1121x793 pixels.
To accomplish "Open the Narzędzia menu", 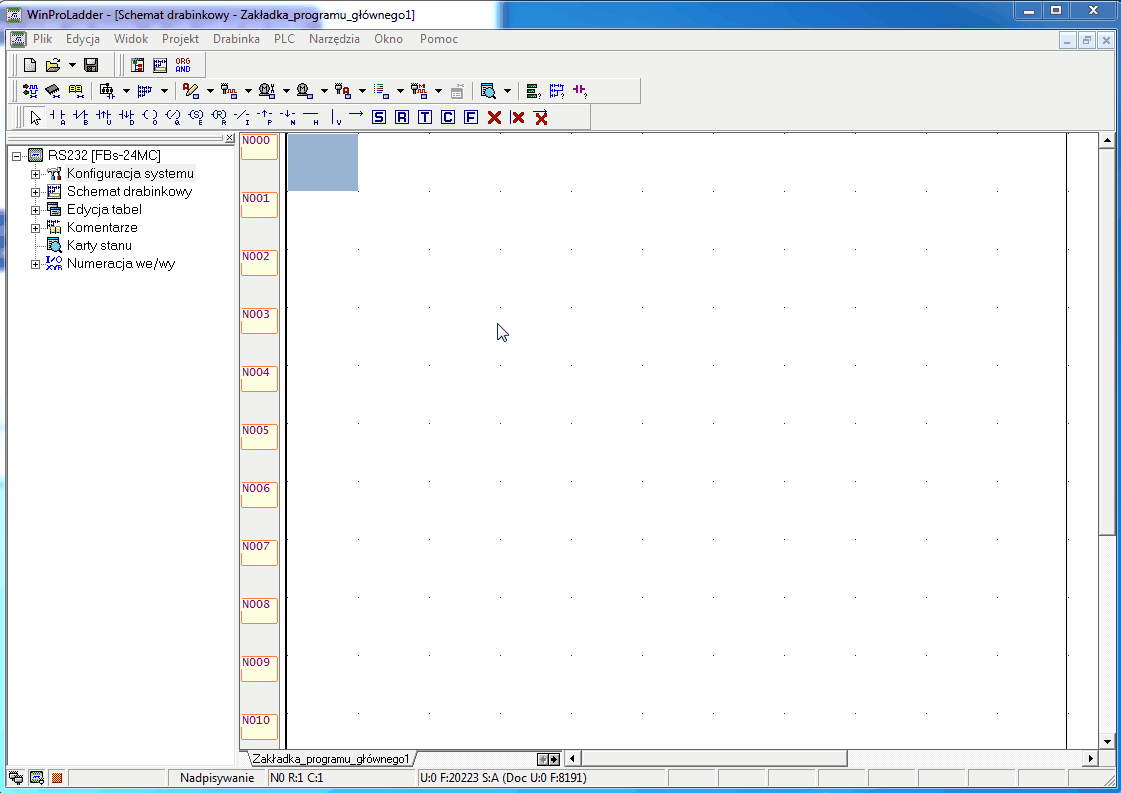I will tap(334, 39).
